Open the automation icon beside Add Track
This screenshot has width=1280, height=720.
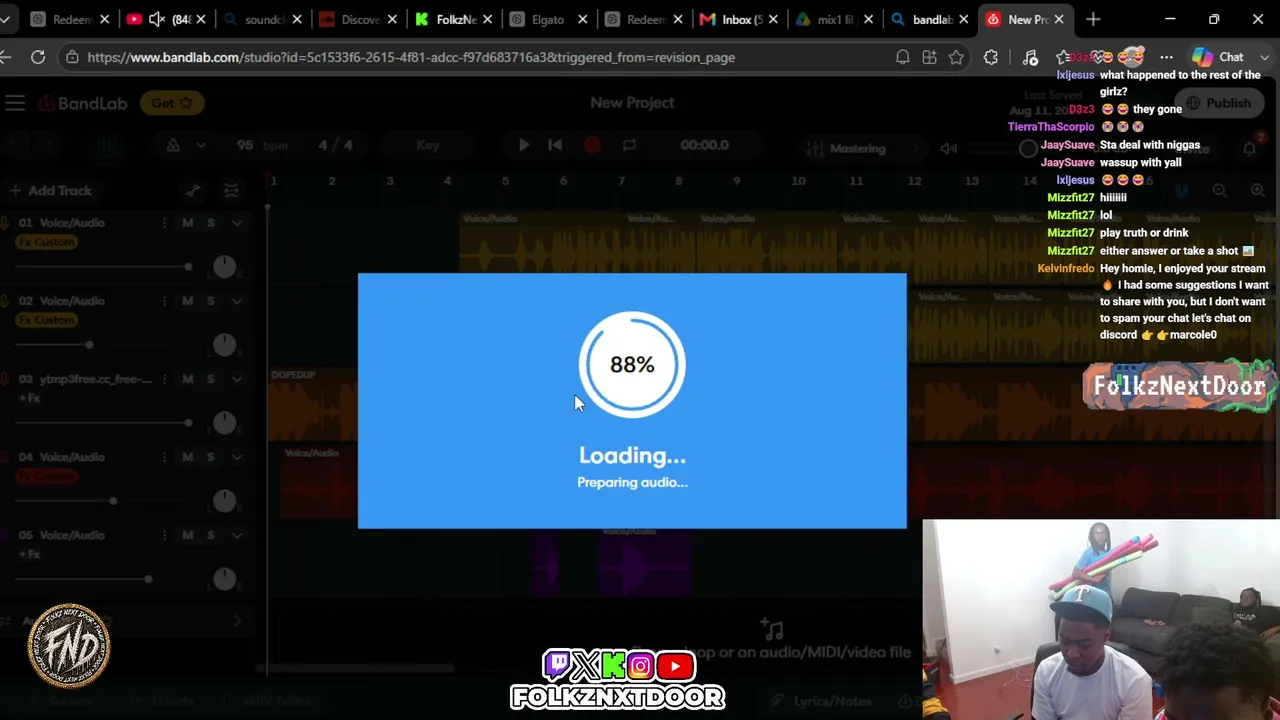[x=193, y=190]
